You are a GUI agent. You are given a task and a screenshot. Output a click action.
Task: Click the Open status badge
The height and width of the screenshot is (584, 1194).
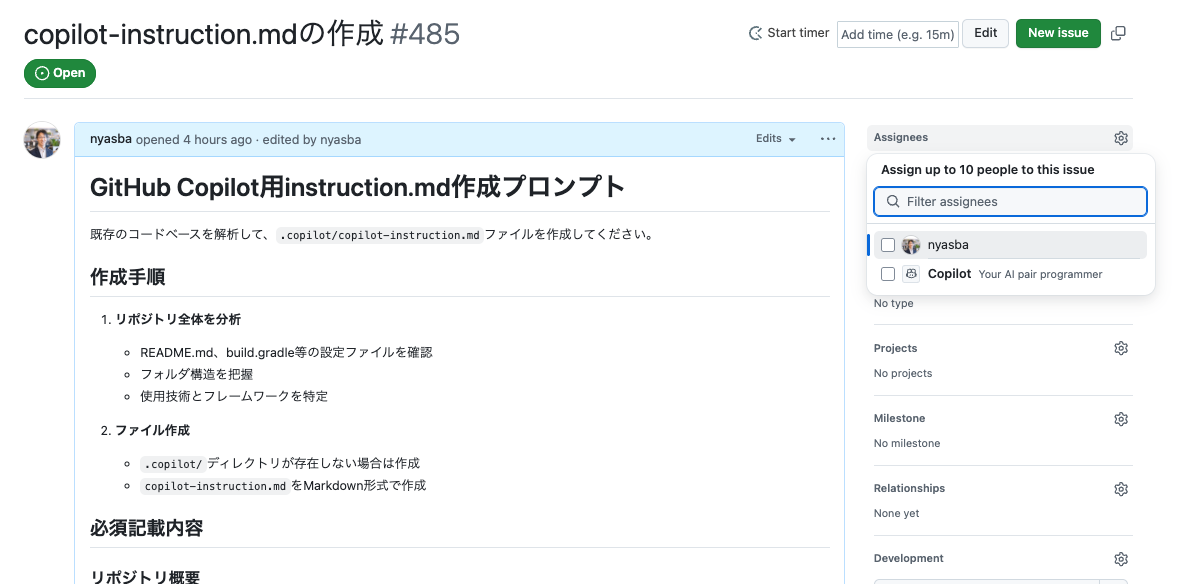coord(59,73)
